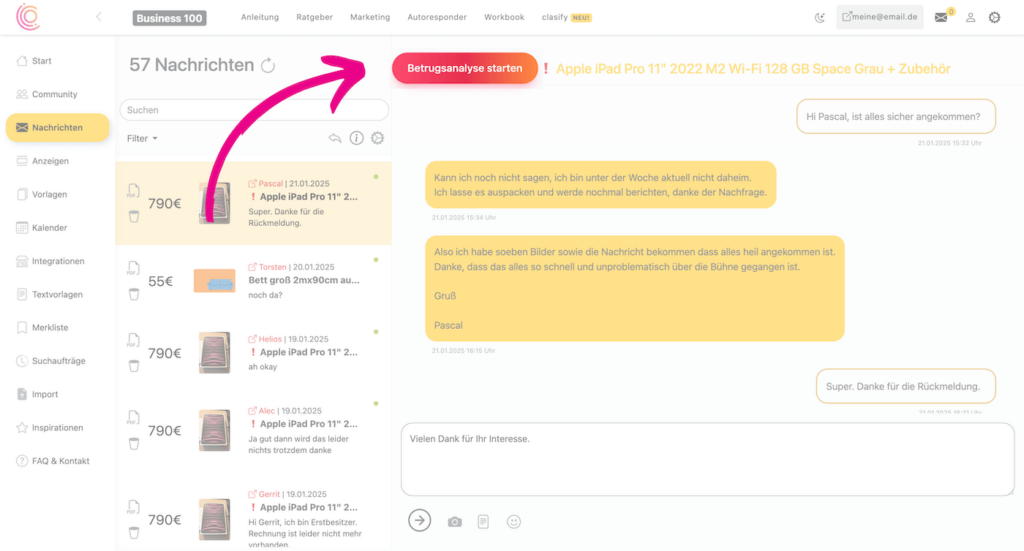Delete Pascal's message with trash icon
Viewport: 1024px width, 551px height.
pos(134,216)
